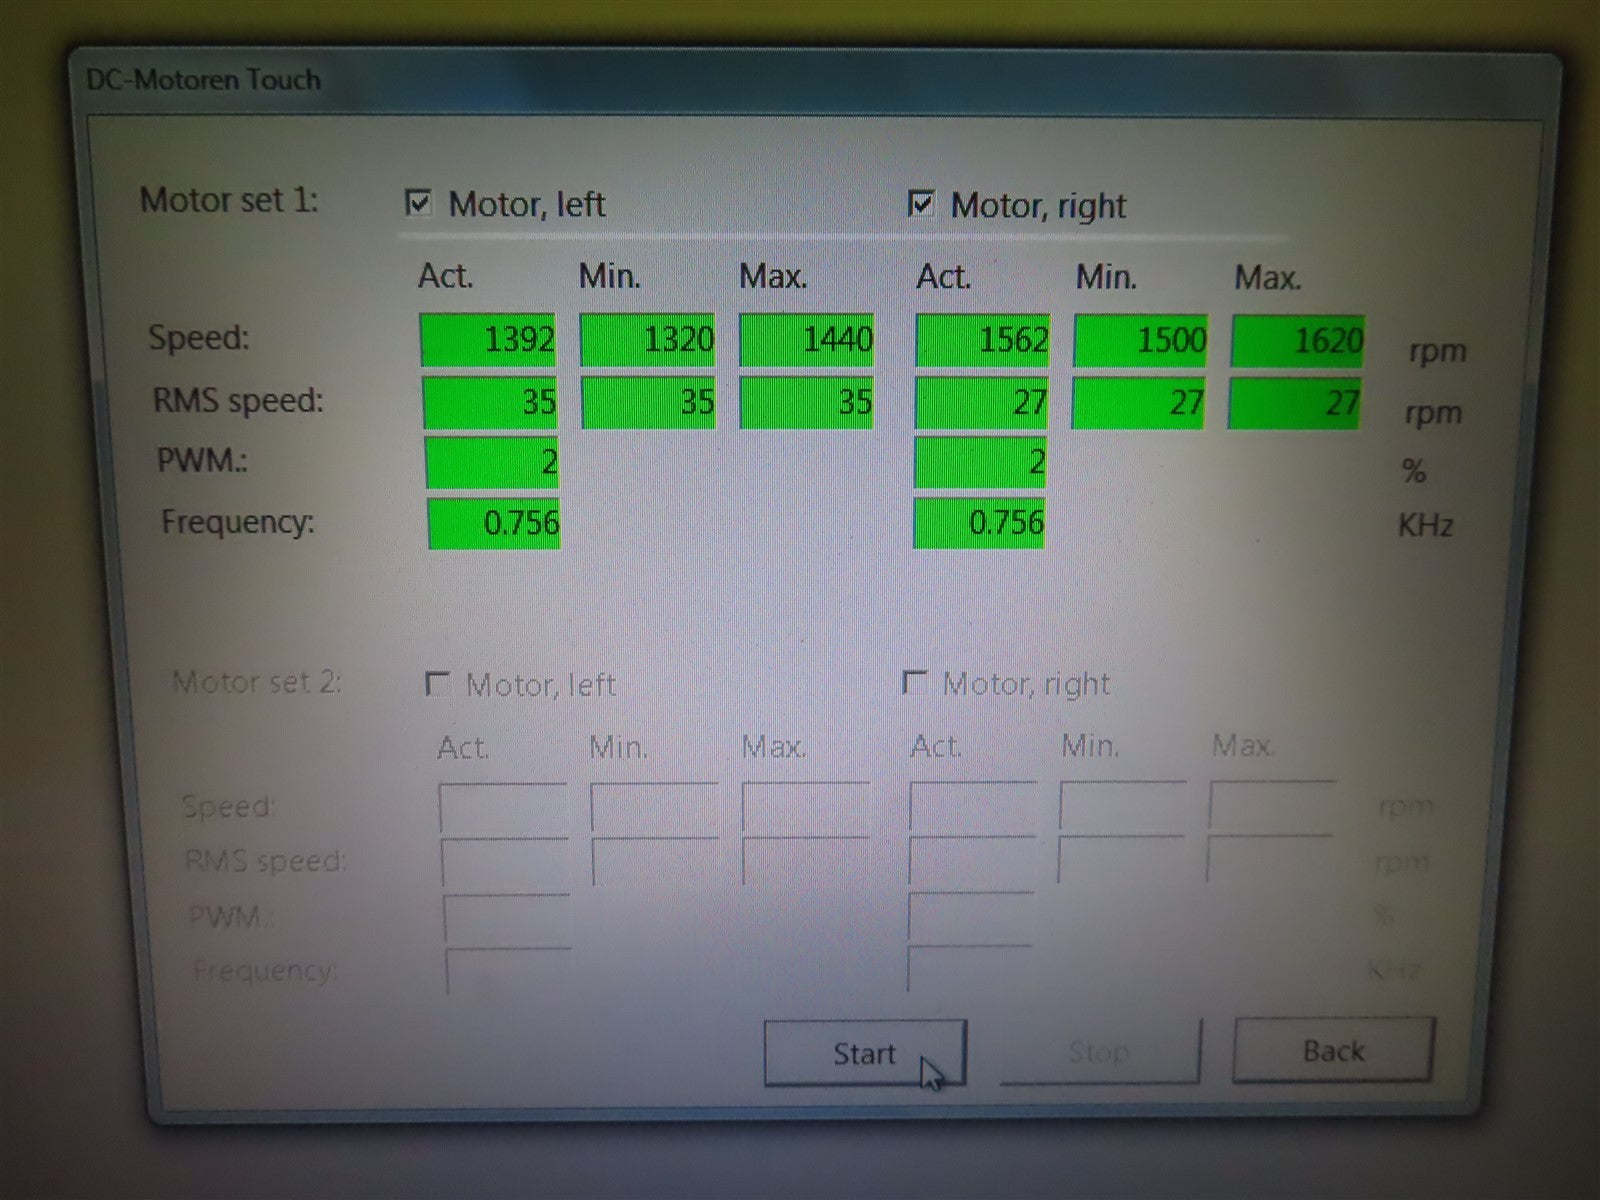This screenshot has height=1200, width=1600.
Task: Click right motor maximum speed field showing 1620
Action: 1297,341
